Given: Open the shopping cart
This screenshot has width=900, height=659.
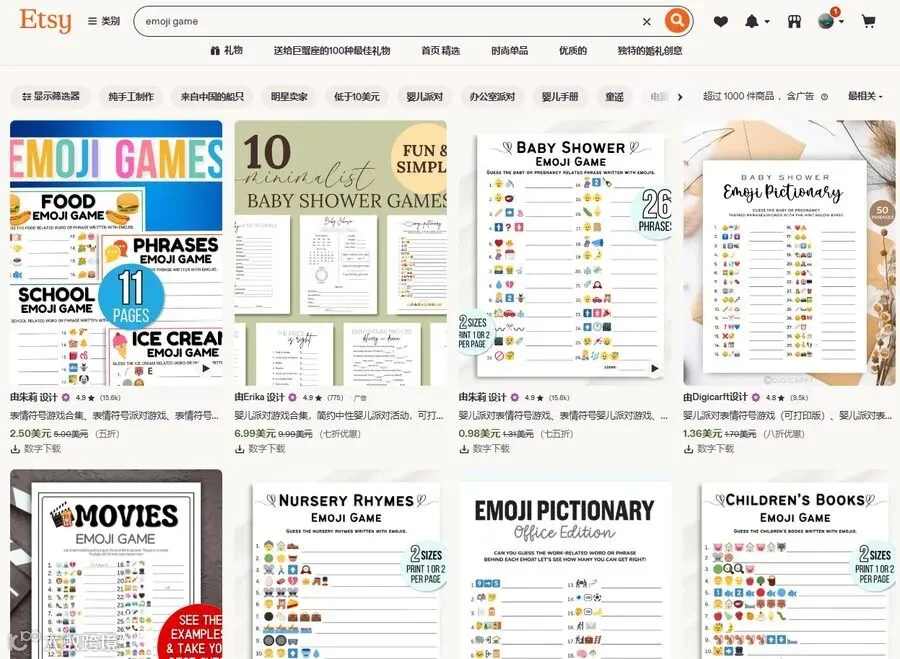Looking at the screenshot, I should point(868,22).
